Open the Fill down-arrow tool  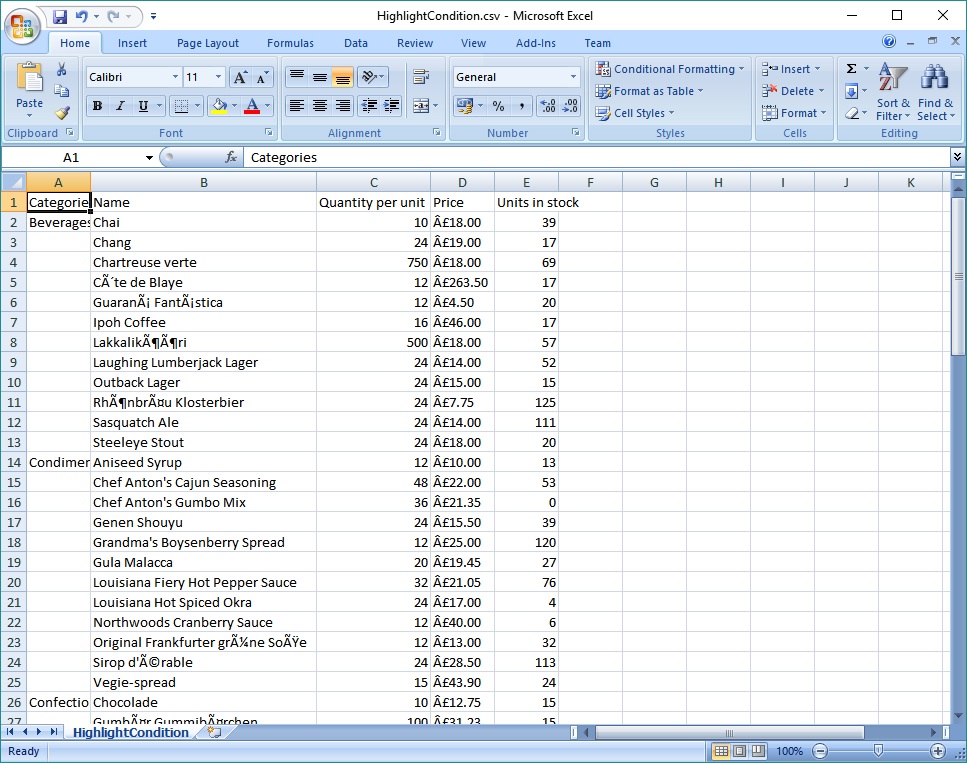point(851,91)
